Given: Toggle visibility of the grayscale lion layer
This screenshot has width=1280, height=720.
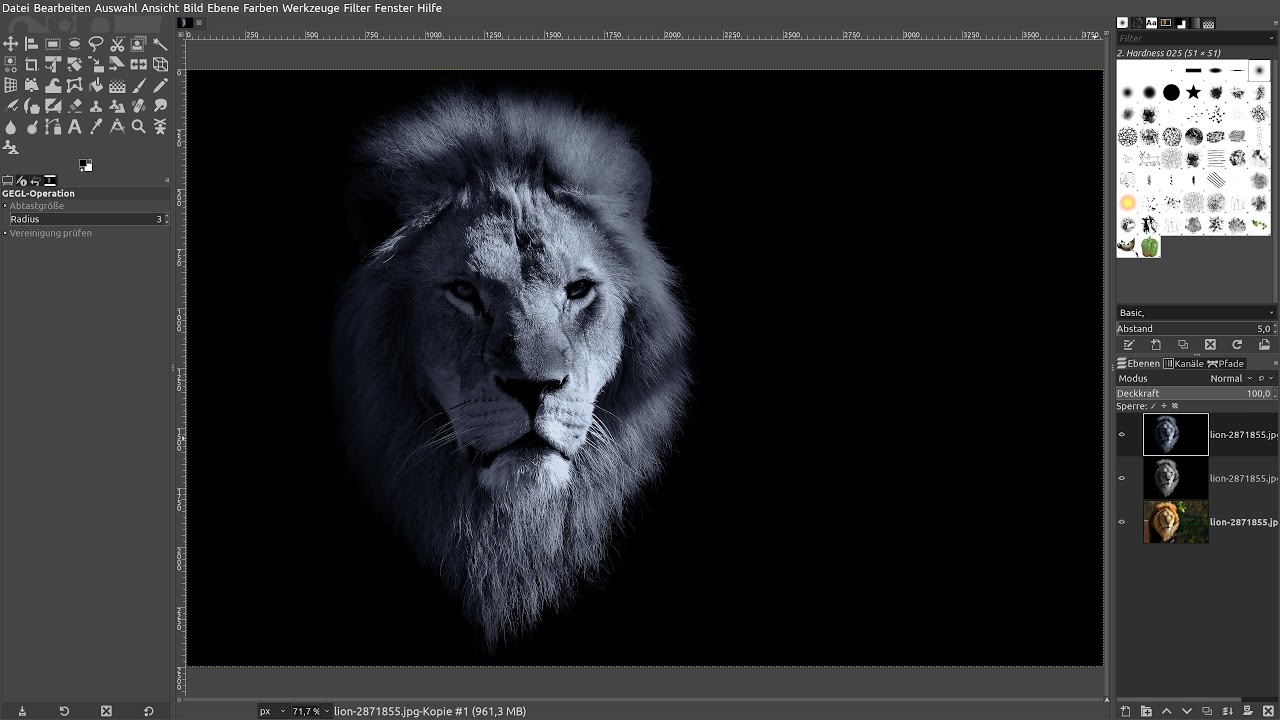Looking at the screenshot, I should [1122, 478].
